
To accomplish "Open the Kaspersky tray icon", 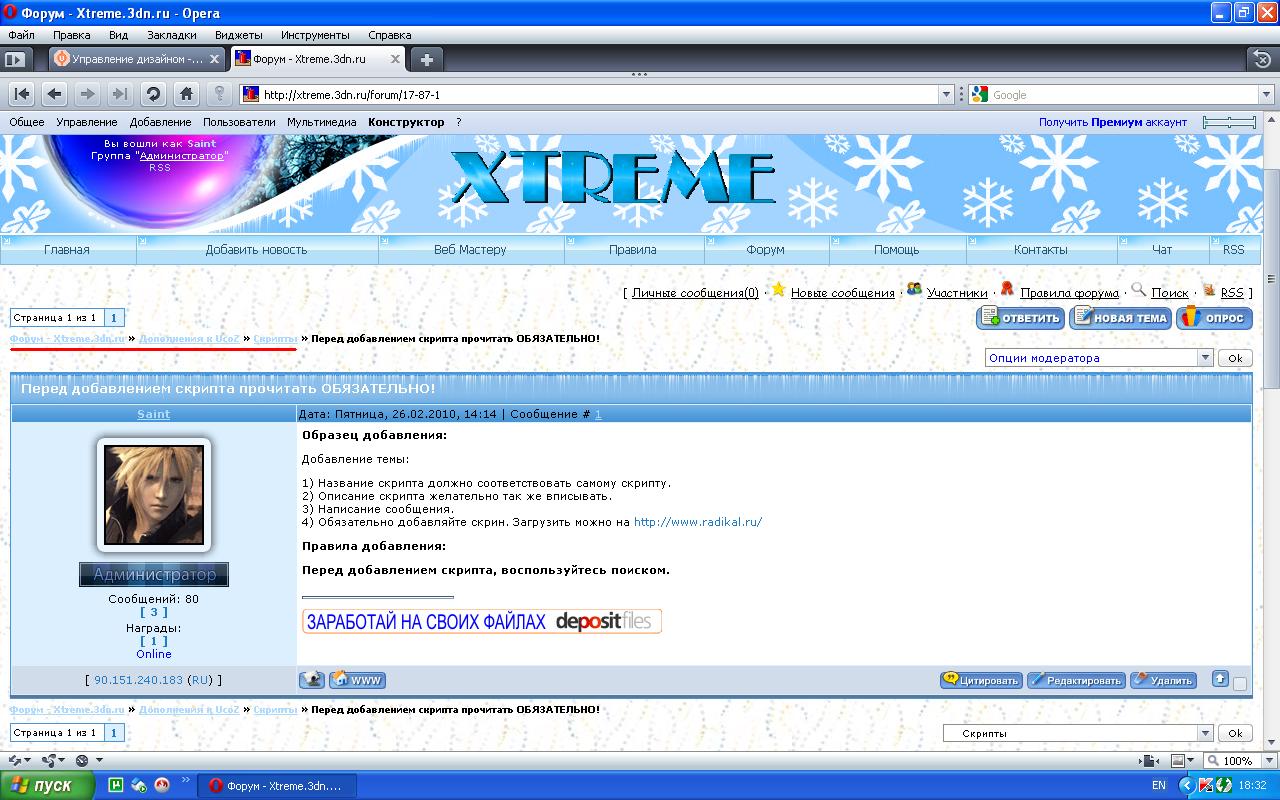I will point(1207,785).
